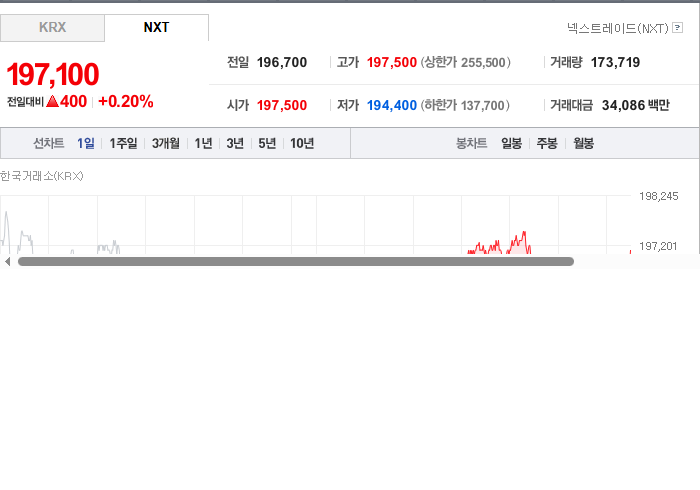Select the NXT tab
The height and width of the screenshot is (490, 700).
tap(156, 28)
